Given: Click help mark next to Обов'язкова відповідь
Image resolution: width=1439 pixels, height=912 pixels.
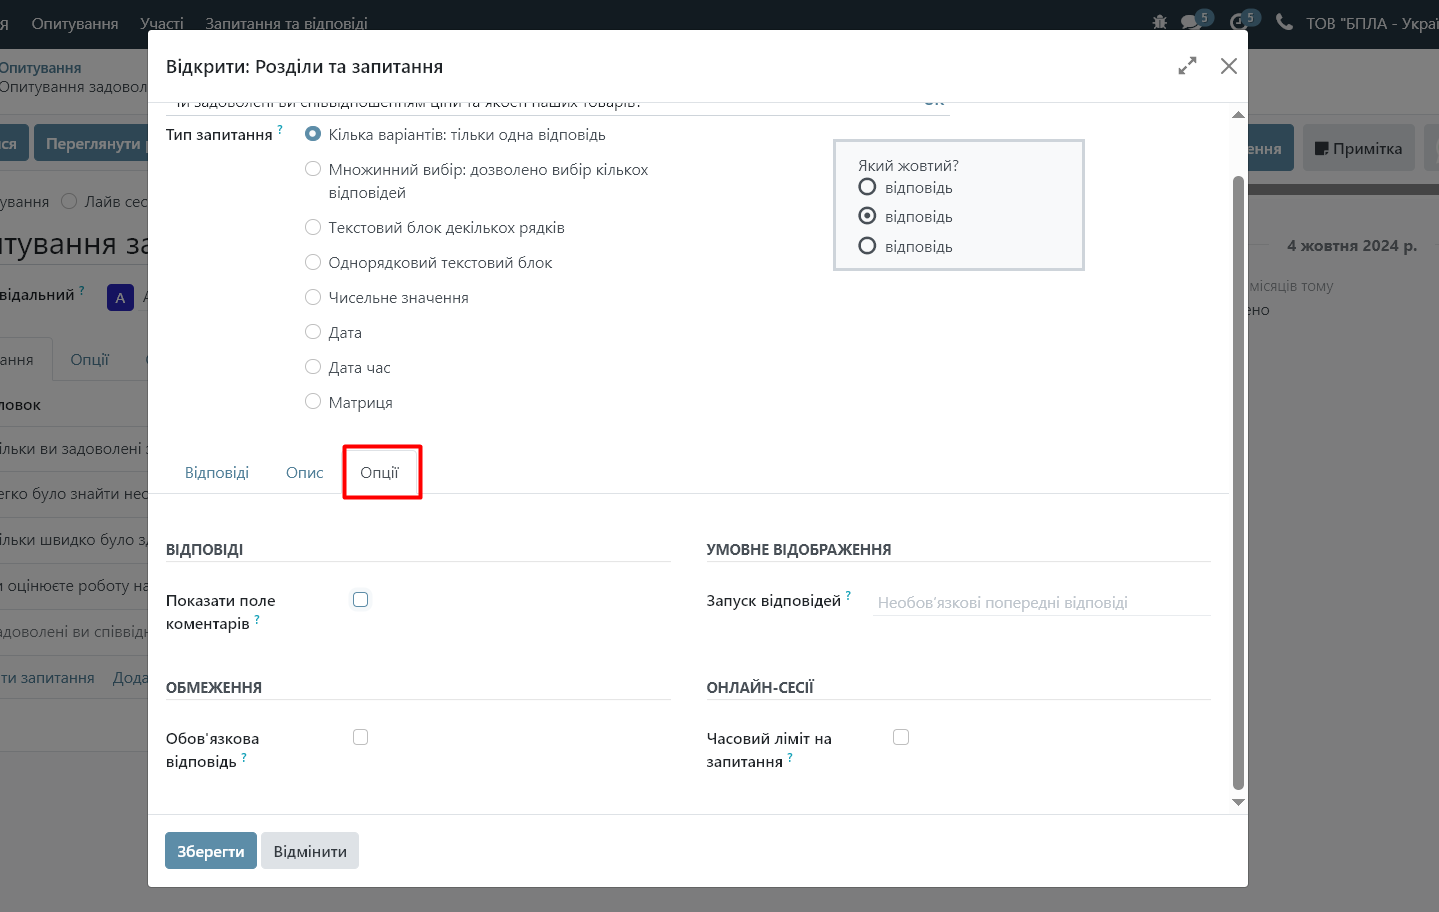Looking at the screenshot, I should pyautogui.click(x=244, y=757).
